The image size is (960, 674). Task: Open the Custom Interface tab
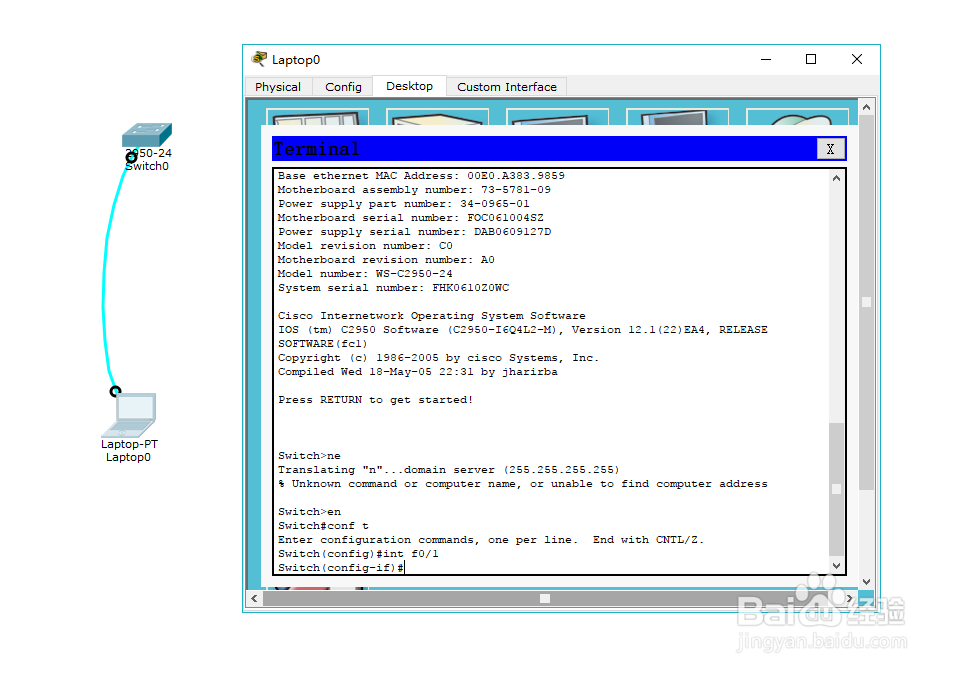click(x=507, y=87)
